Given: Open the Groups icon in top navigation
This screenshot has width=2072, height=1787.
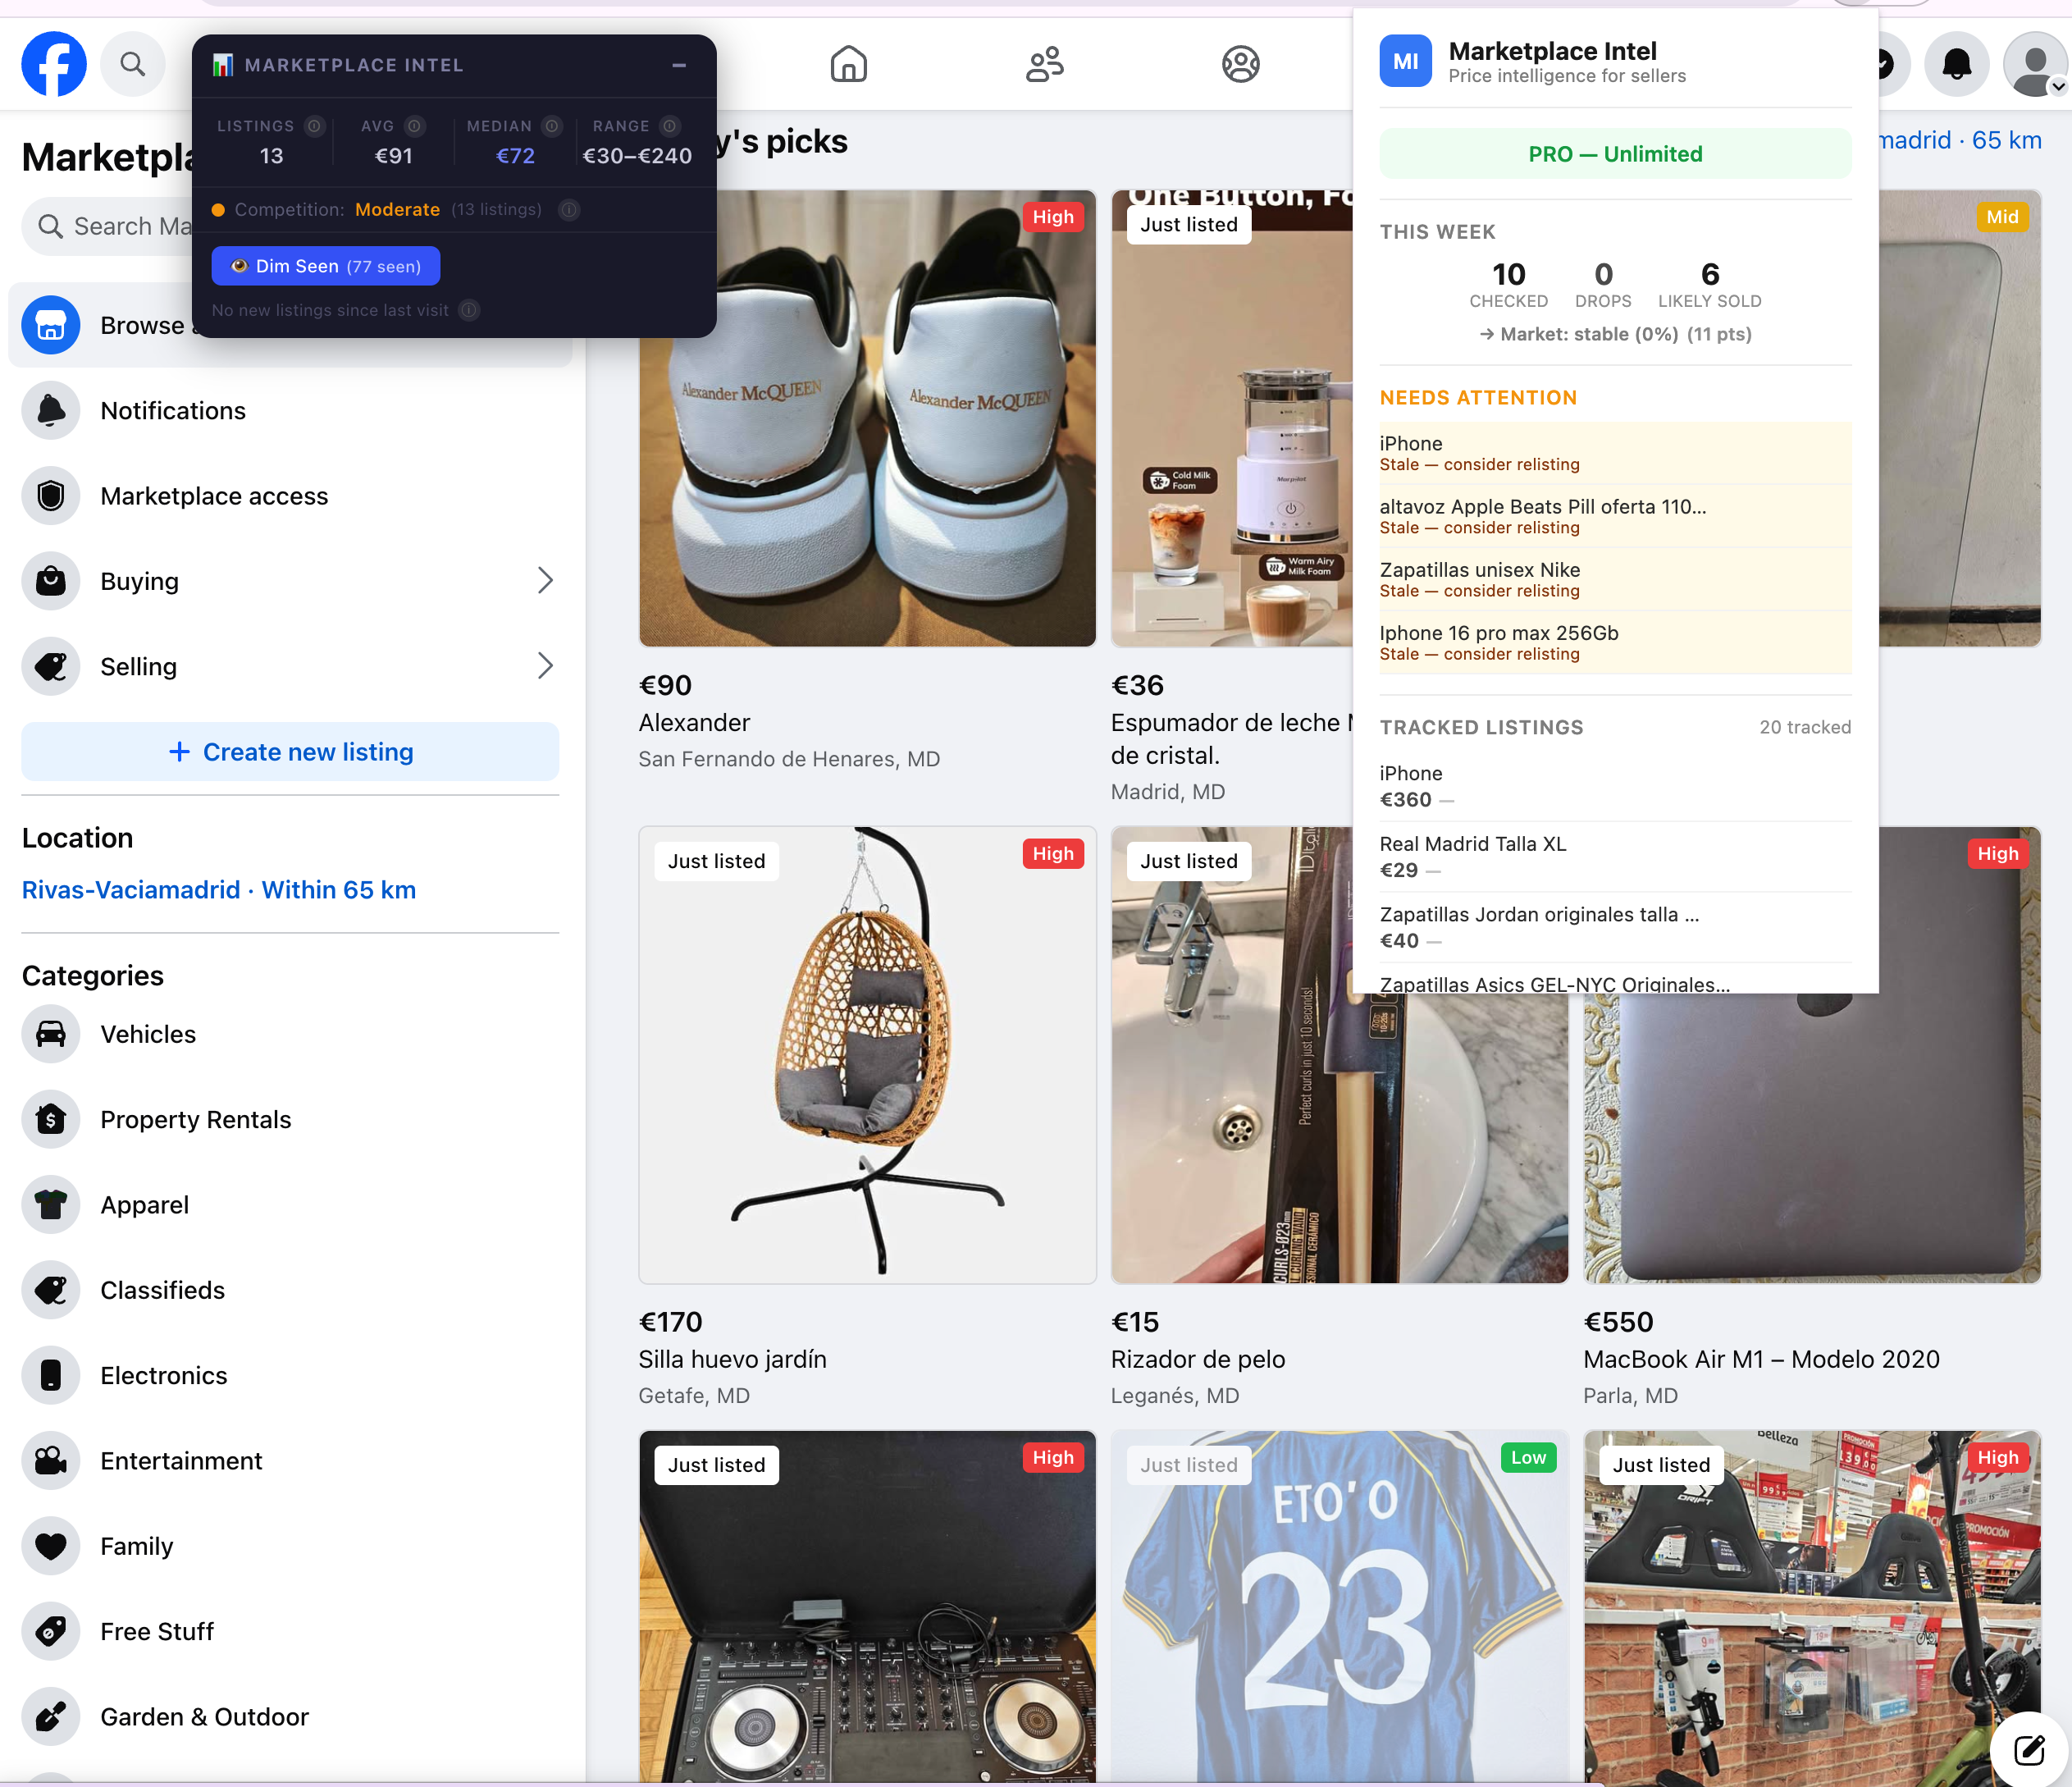Looking at the screenshot, I should [1240, 63].
